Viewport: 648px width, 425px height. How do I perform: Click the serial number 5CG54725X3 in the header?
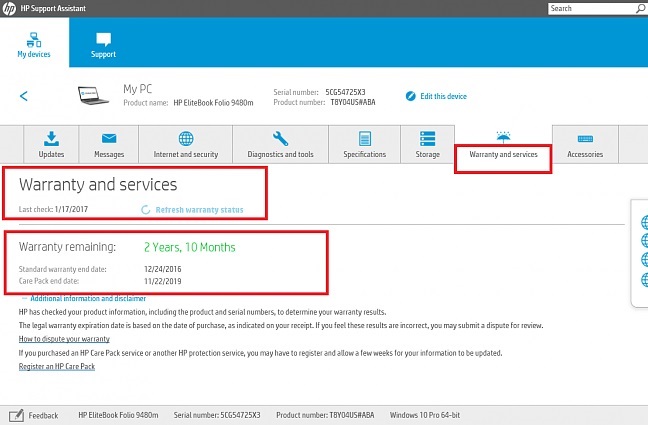(x=345, y=92)
